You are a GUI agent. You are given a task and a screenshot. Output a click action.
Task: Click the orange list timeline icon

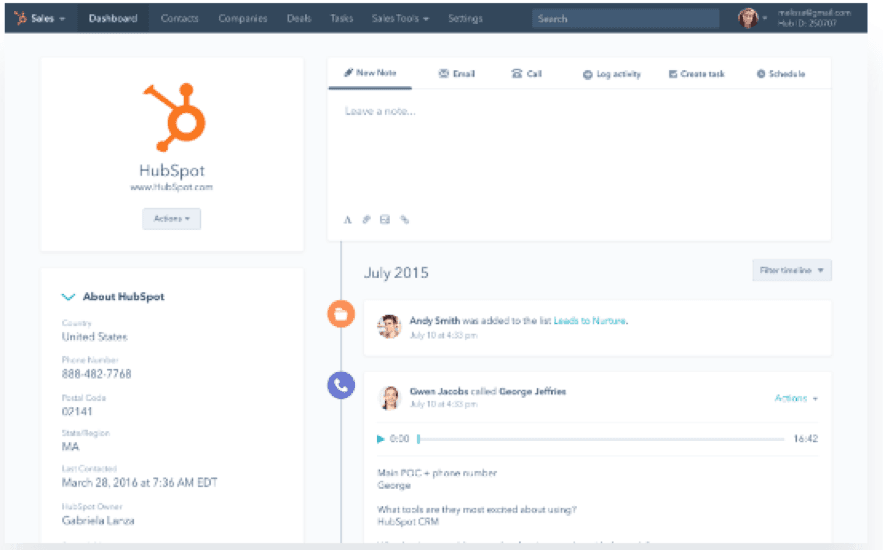tap(341, 314)
